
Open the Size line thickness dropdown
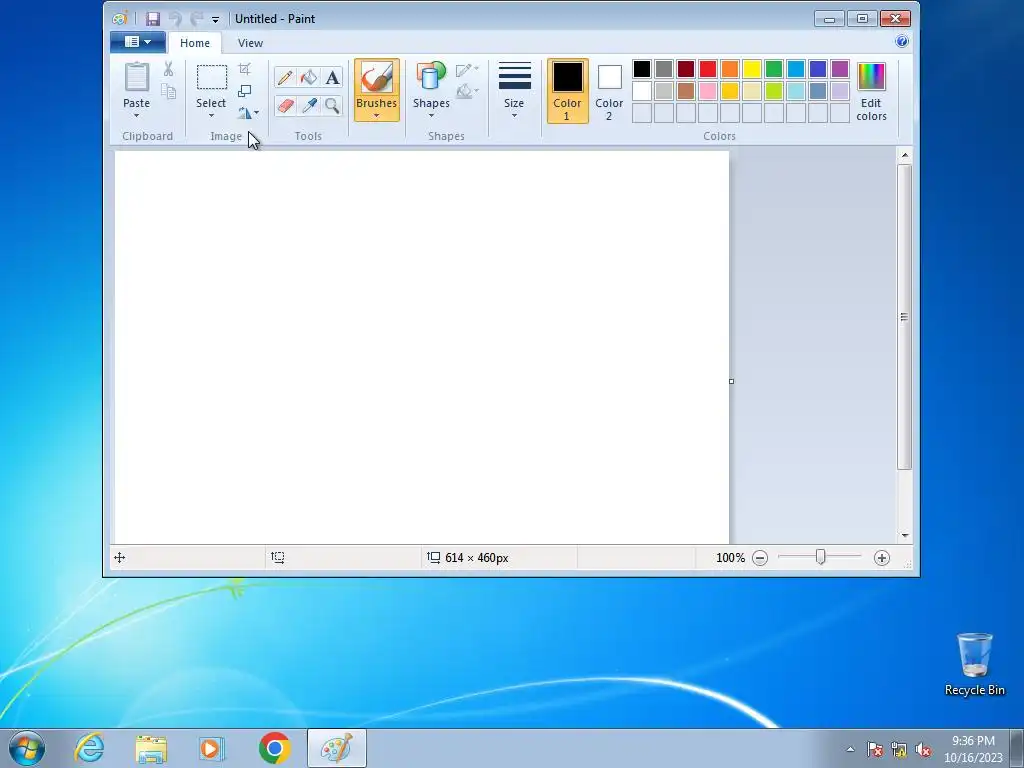point(514,91)
